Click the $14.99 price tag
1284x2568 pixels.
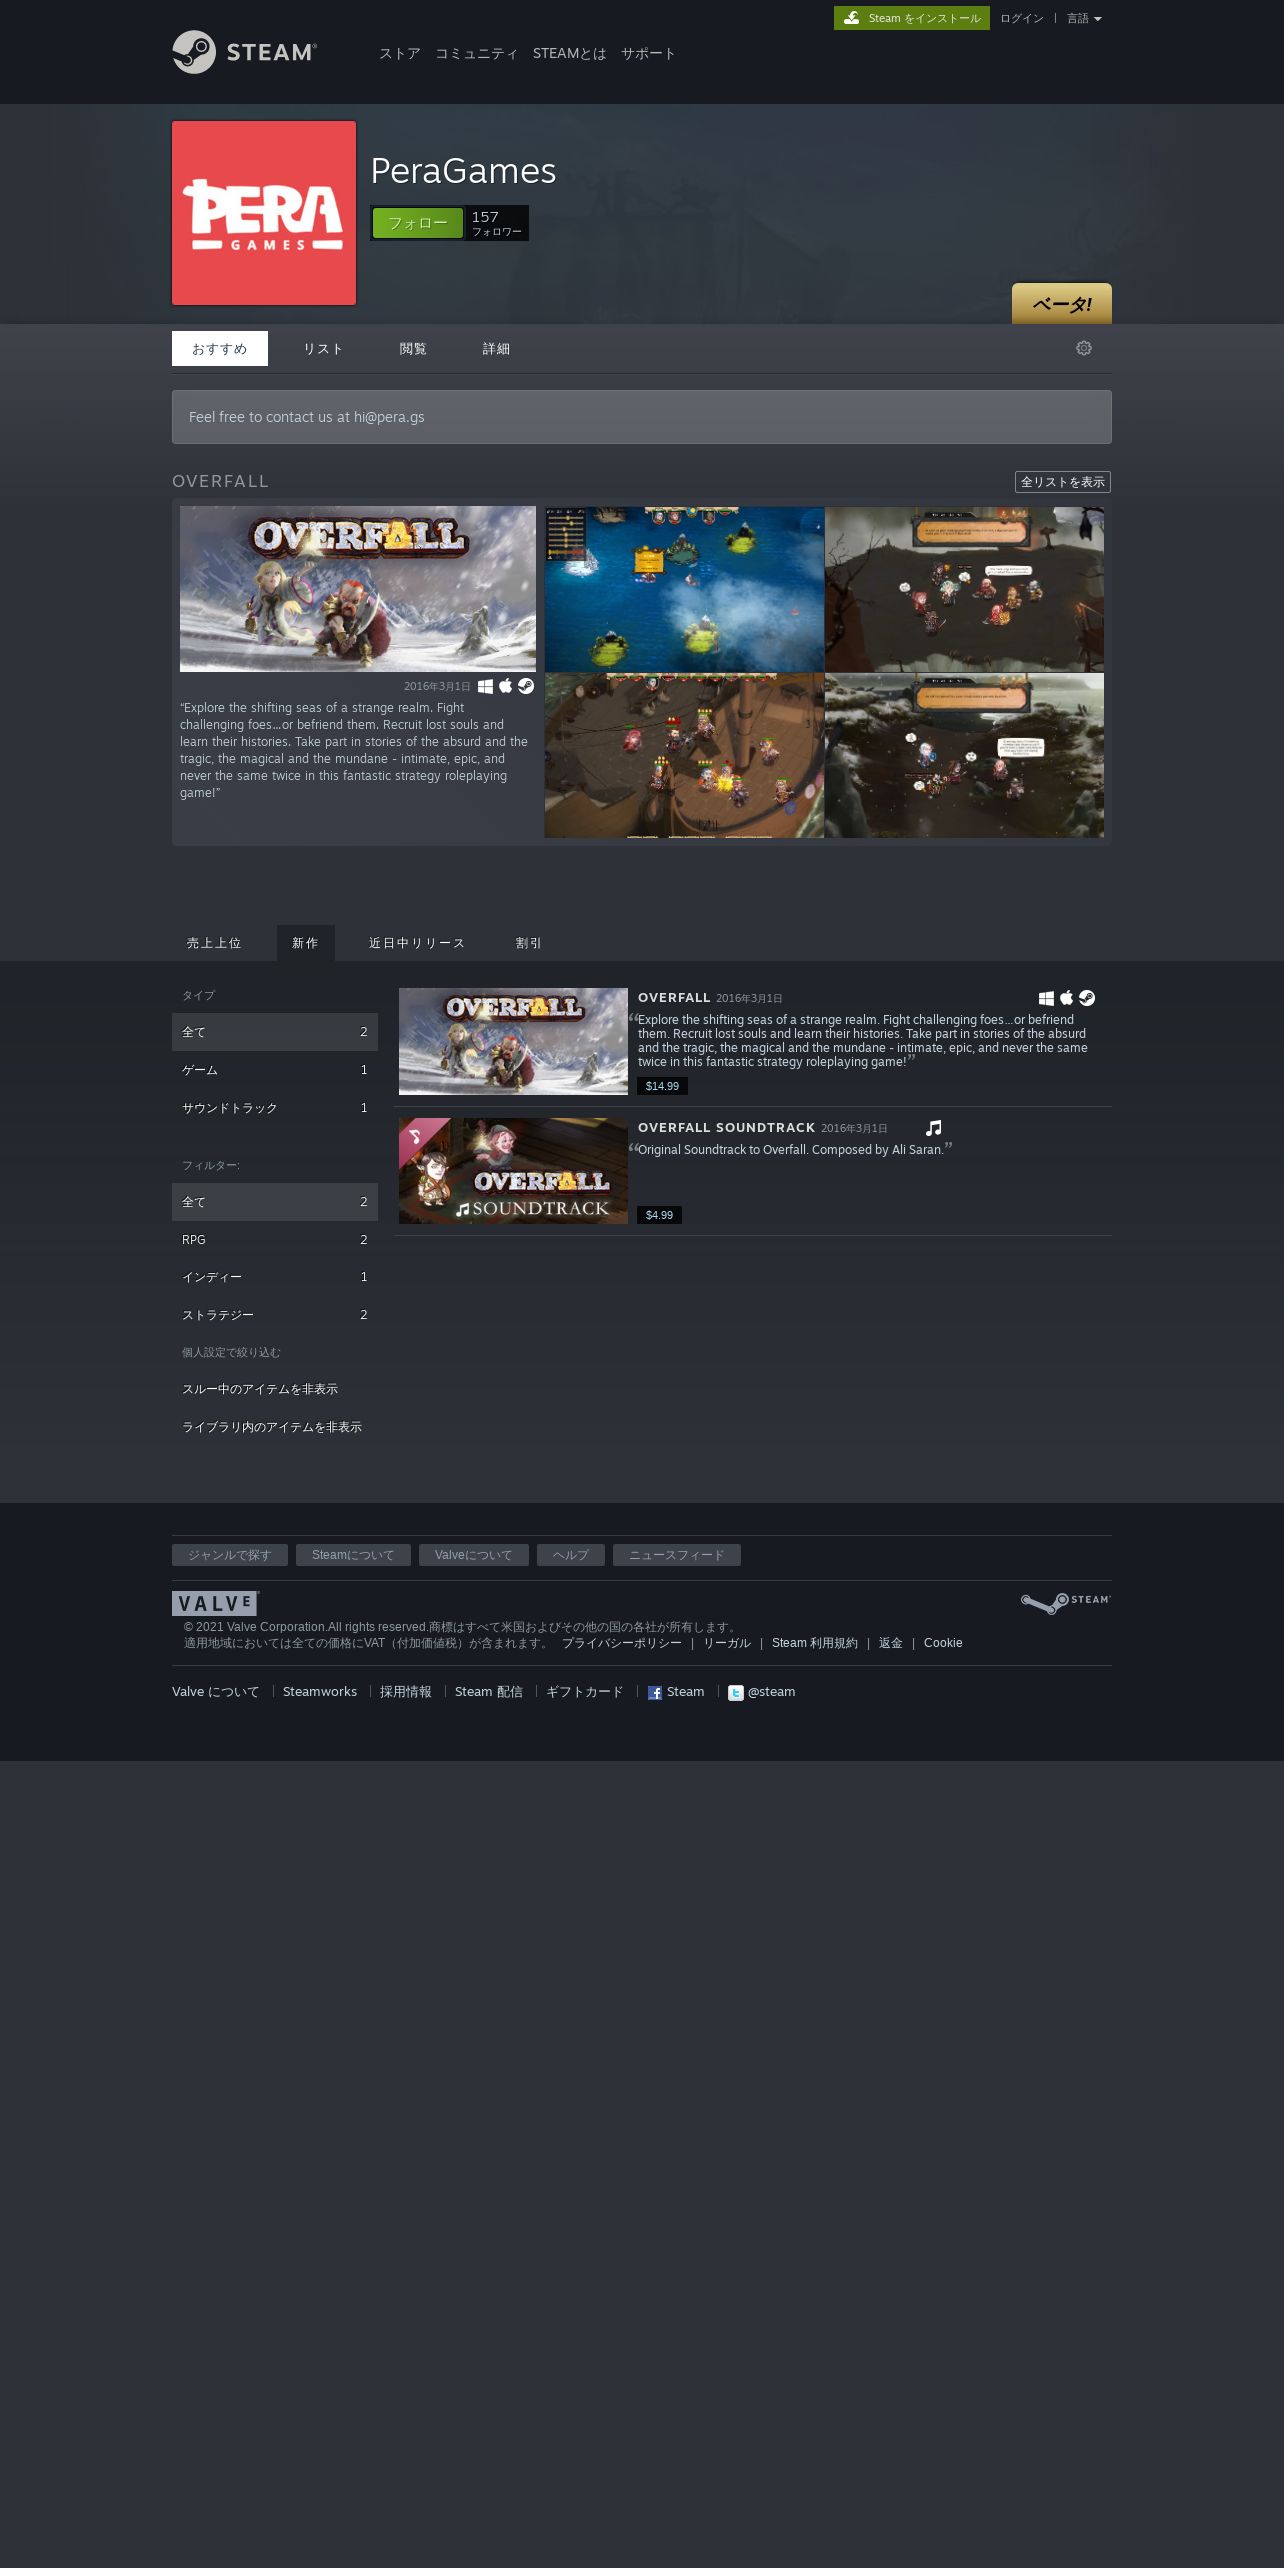662,1086
